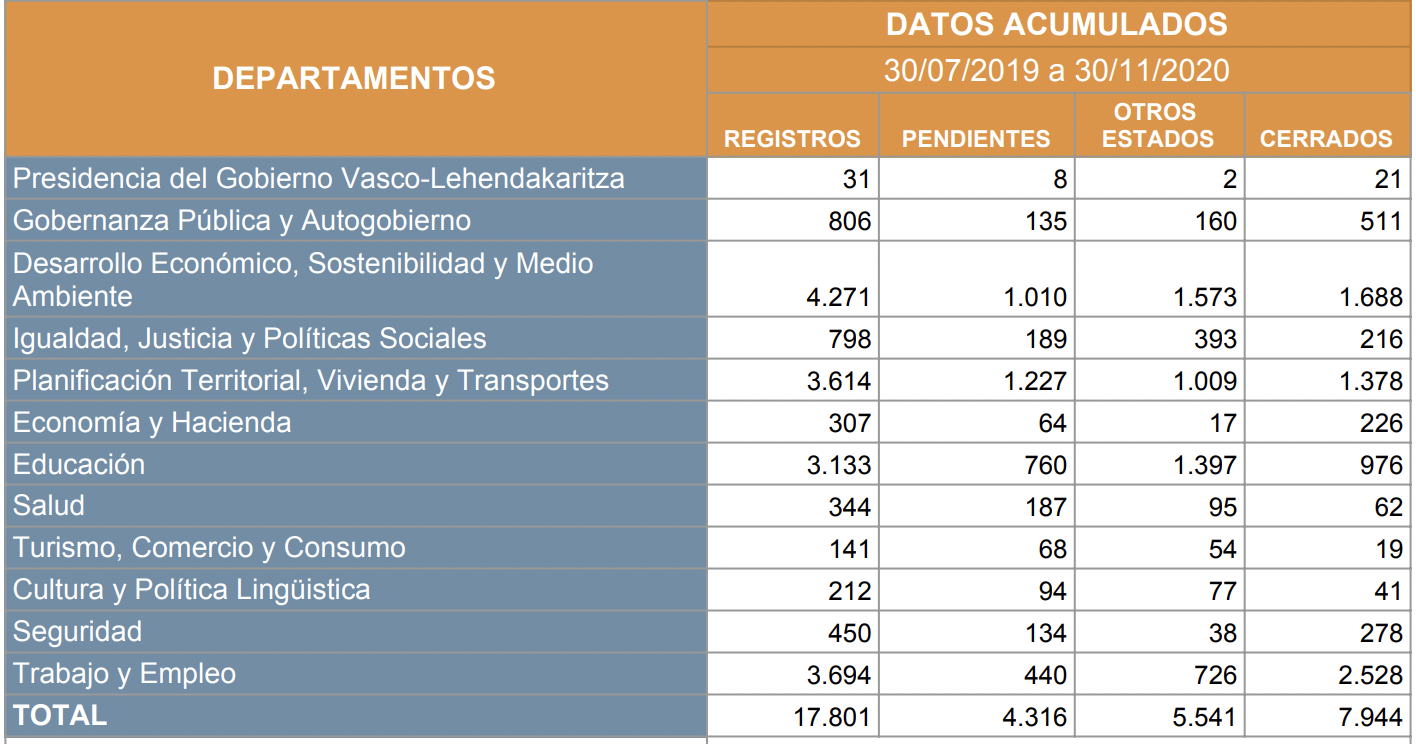Select the REGISTROS column header

(792, 139)
